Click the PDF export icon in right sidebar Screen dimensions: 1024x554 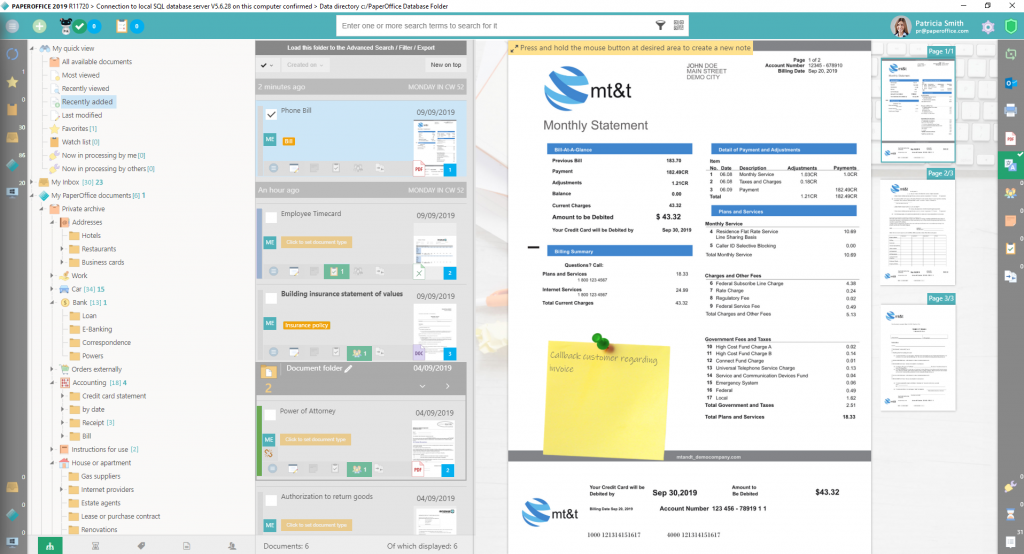(1010, 138)
